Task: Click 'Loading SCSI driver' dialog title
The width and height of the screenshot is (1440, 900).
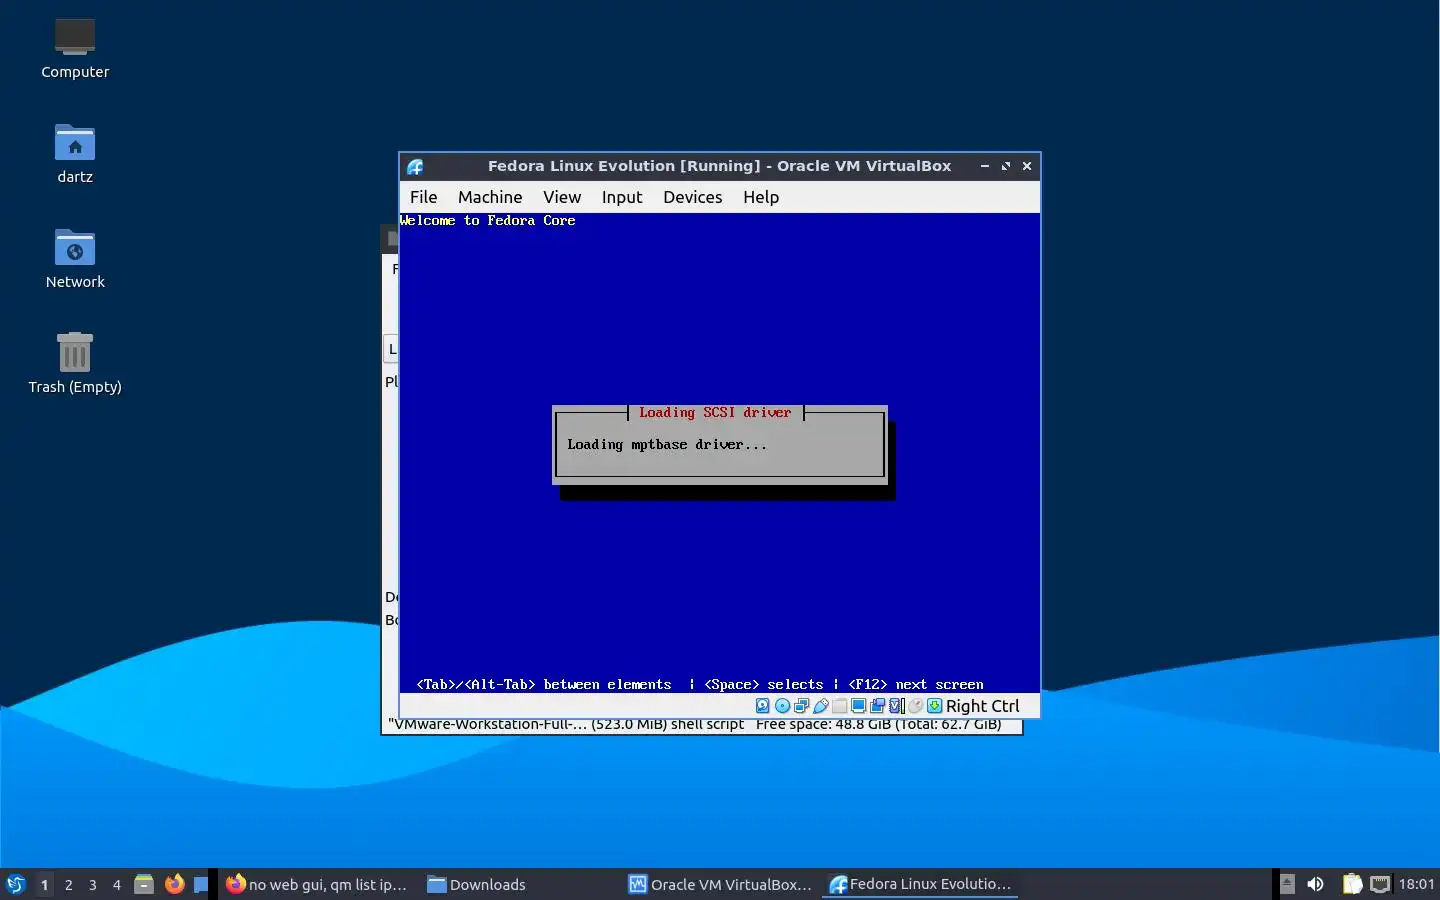Action: (715, 412)
